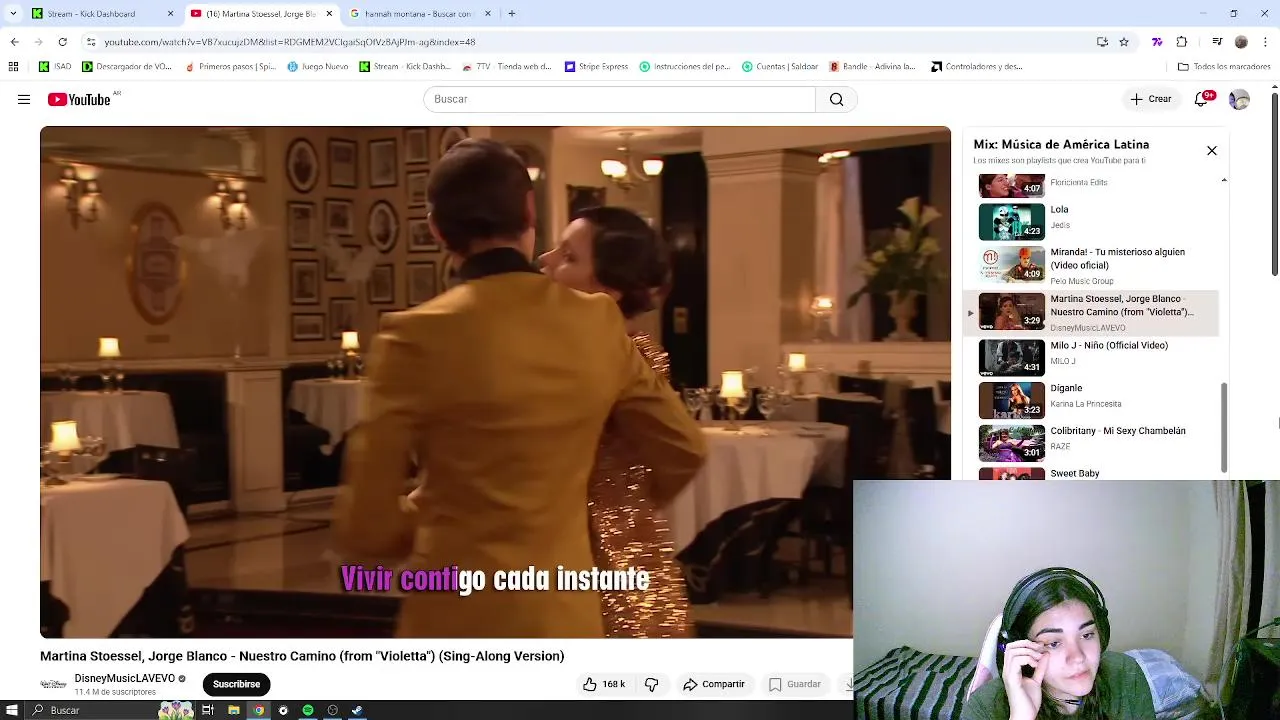
Task: Open YouTube notifications bell
Action: (x=1201, y=99)
